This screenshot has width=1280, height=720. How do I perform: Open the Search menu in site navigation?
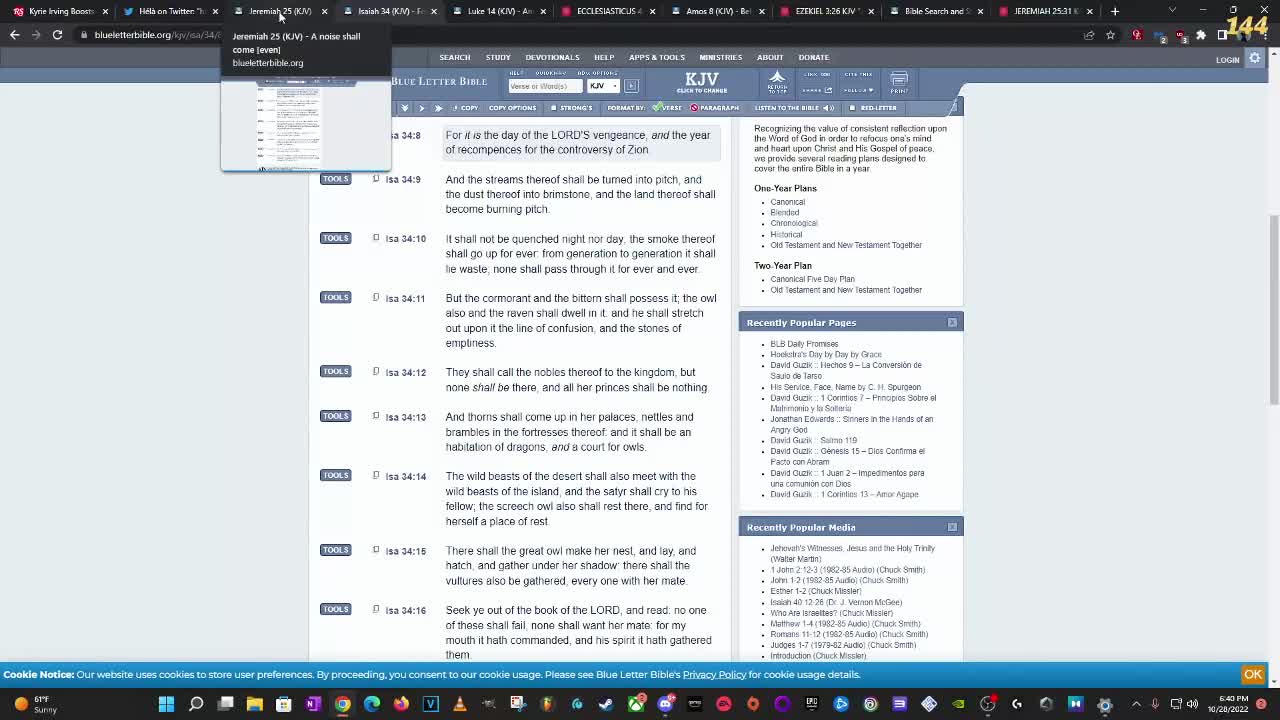tap(454, 57)
